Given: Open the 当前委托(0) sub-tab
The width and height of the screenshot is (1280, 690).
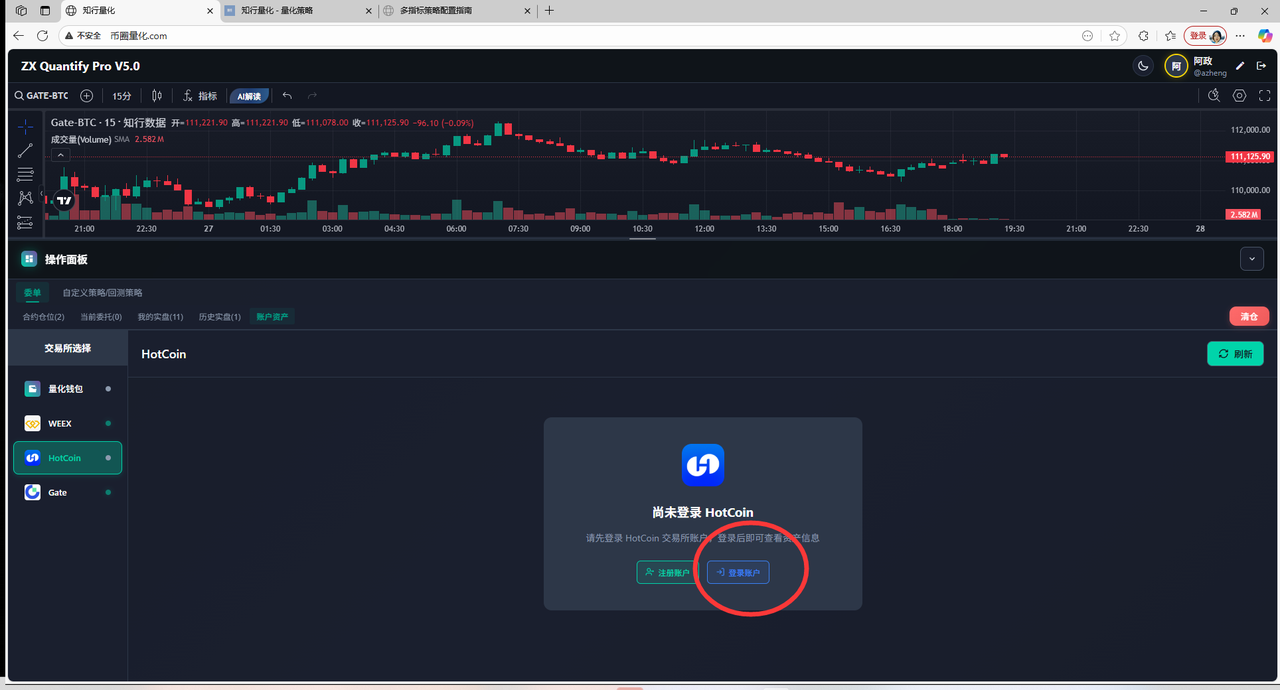Looking at the screenshot, I should pos(101,317).
